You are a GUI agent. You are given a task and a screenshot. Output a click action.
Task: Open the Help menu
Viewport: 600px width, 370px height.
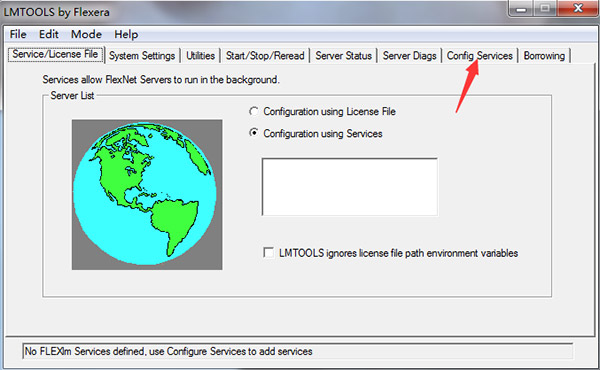click(x=126, y=34)
